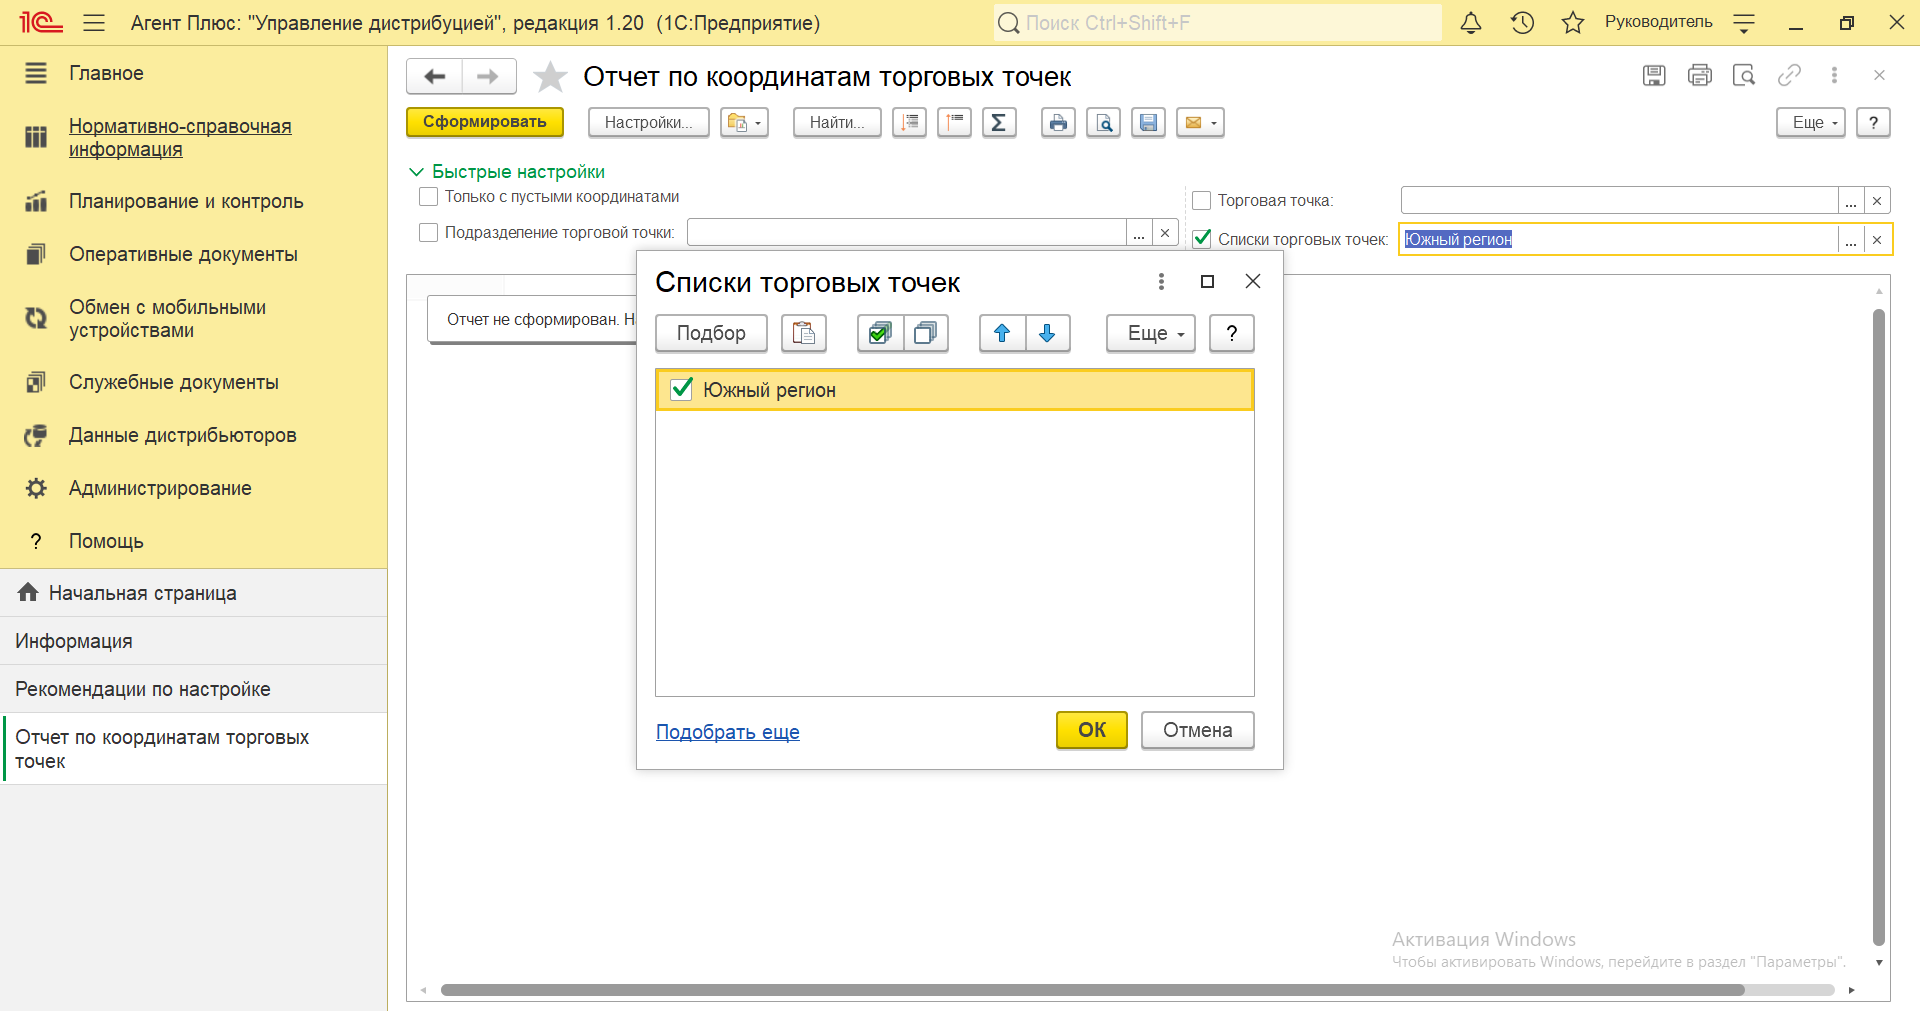Toggle Только с пустыми координатами checkbox
Screen dimensions: 1920x1011
429,197
